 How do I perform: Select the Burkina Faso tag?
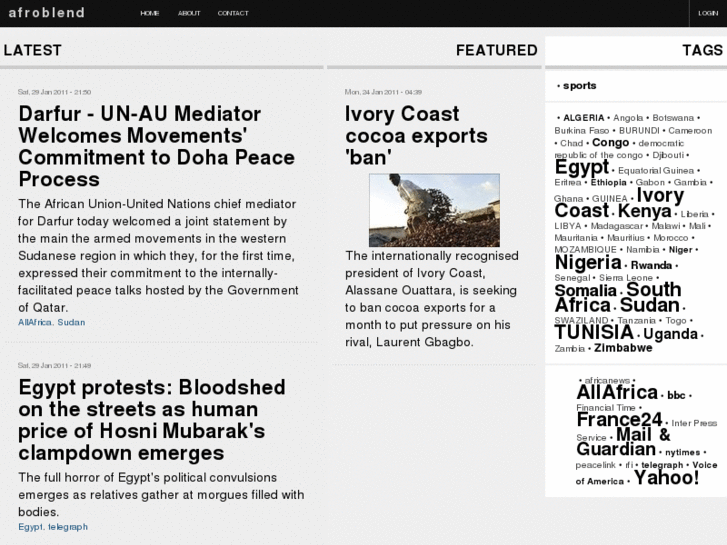[x=582, y=131]
